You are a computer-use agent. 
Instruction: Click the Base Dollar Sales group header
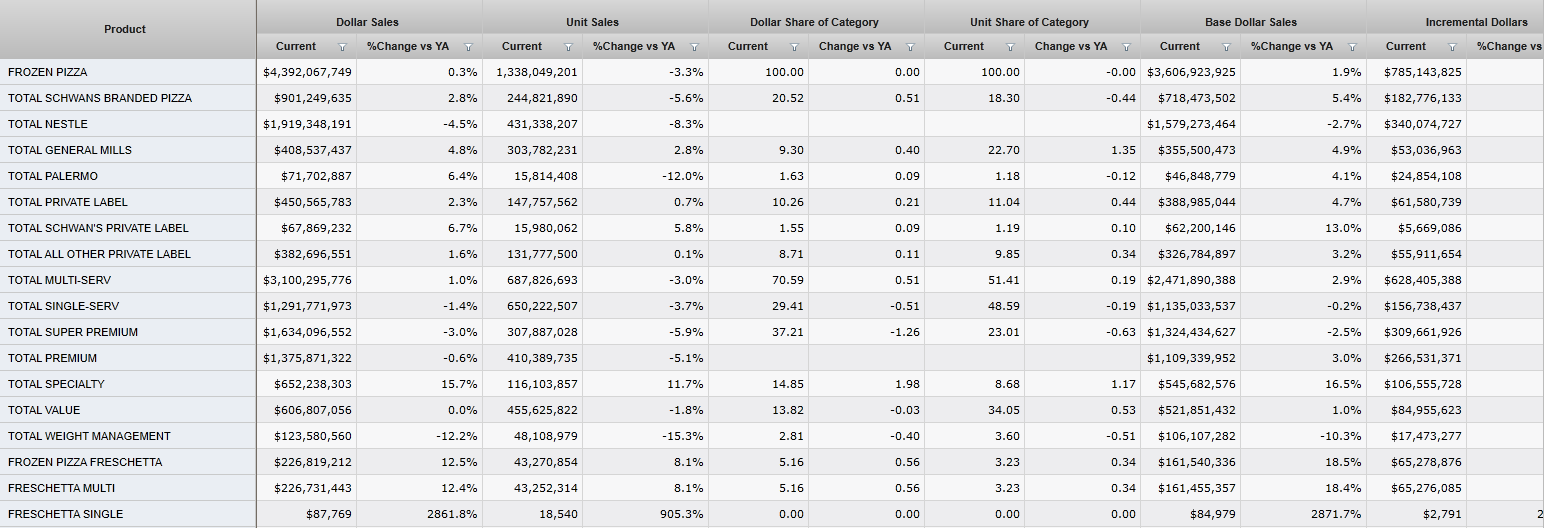point(1251,22)
